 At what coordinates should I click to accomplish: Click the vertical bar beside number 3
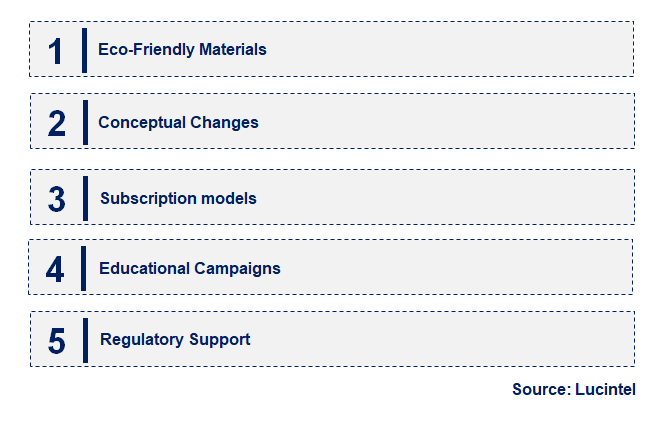tap(85, 198)
